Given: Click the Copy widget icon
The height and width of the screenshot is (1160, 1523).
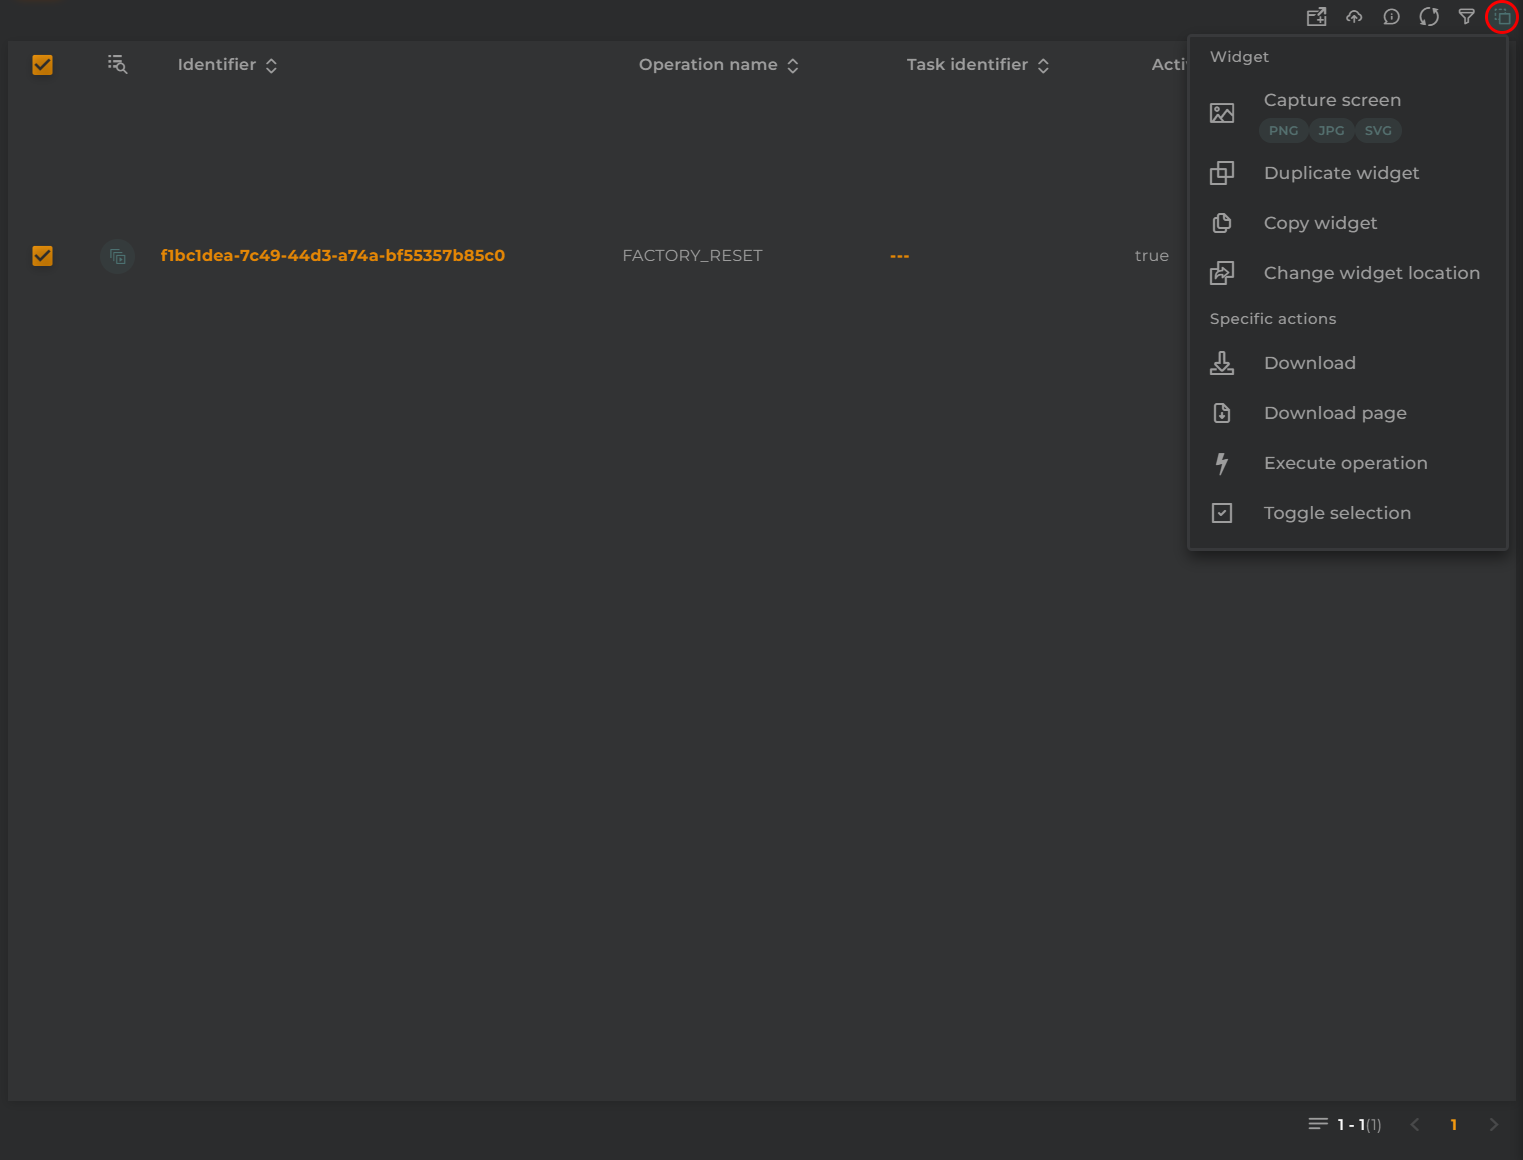Looking at the screenshot, I should point(1222,223).
